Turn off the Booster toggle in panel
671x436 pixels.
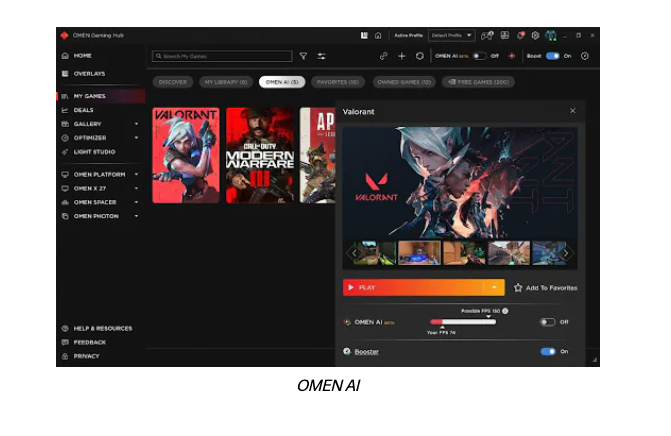click(x=548, y=351)
